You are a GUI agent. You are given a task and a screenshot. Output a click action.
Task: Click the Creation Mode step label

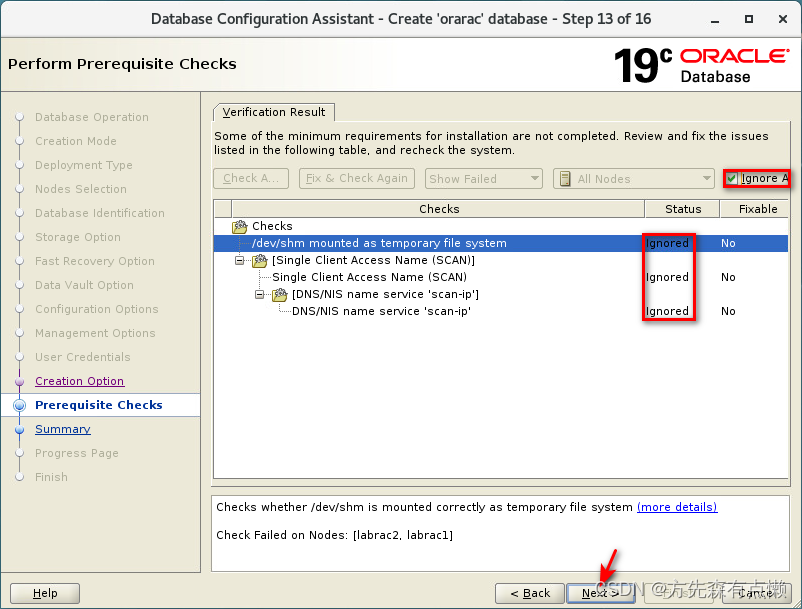click(x=76, y=141)
